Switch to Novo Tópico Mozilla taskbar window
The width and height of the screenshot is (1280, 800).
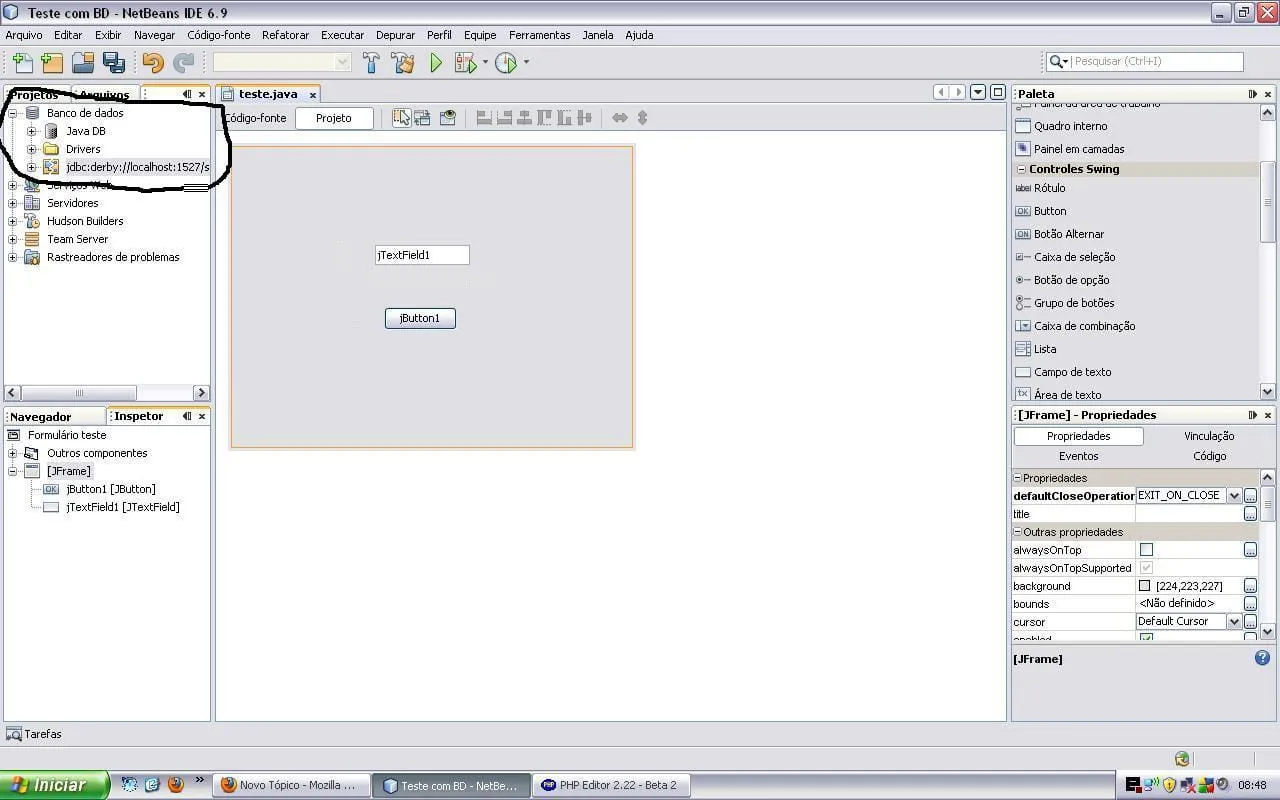[x=290, y=785]
